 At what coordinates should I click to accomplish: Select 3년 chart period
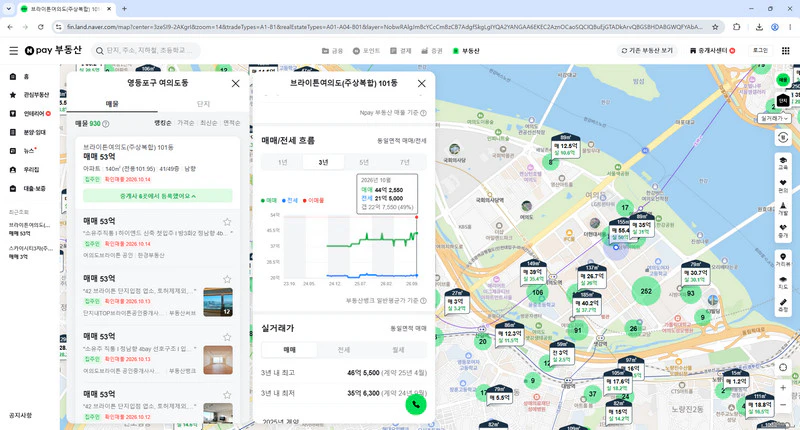click(x=323, y=162)
